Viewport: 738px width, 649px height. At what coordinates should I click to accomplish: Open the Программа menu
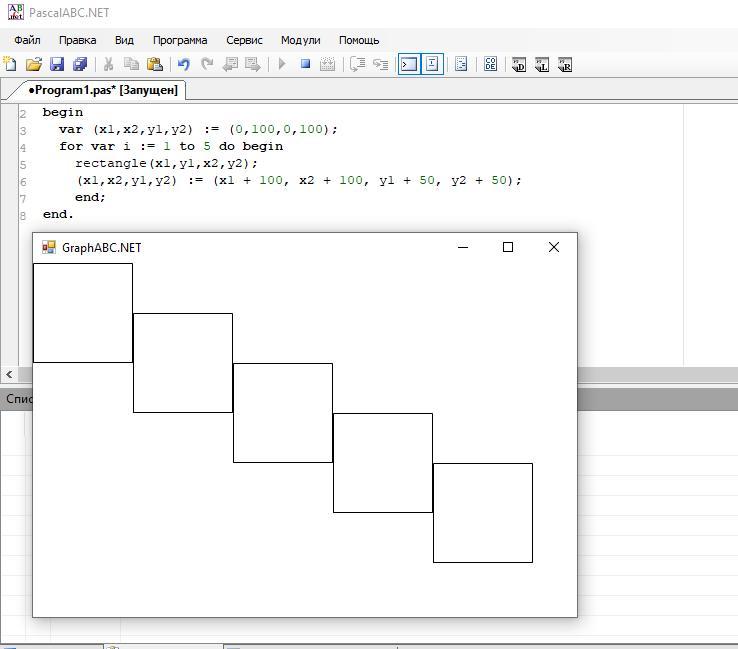(180, 40)
